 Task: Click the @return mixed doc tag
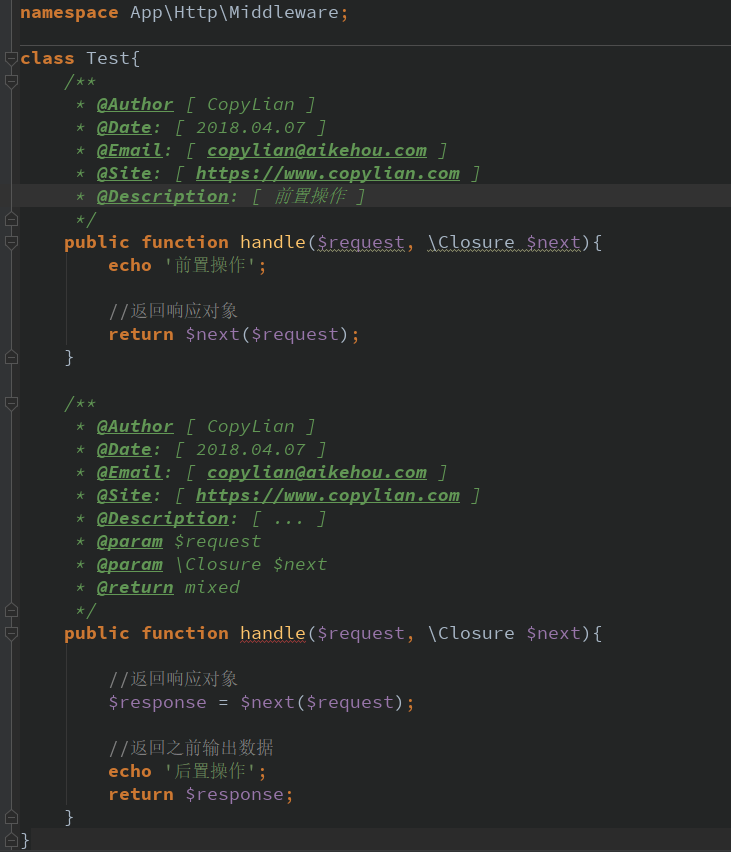[x=168, y=587]
